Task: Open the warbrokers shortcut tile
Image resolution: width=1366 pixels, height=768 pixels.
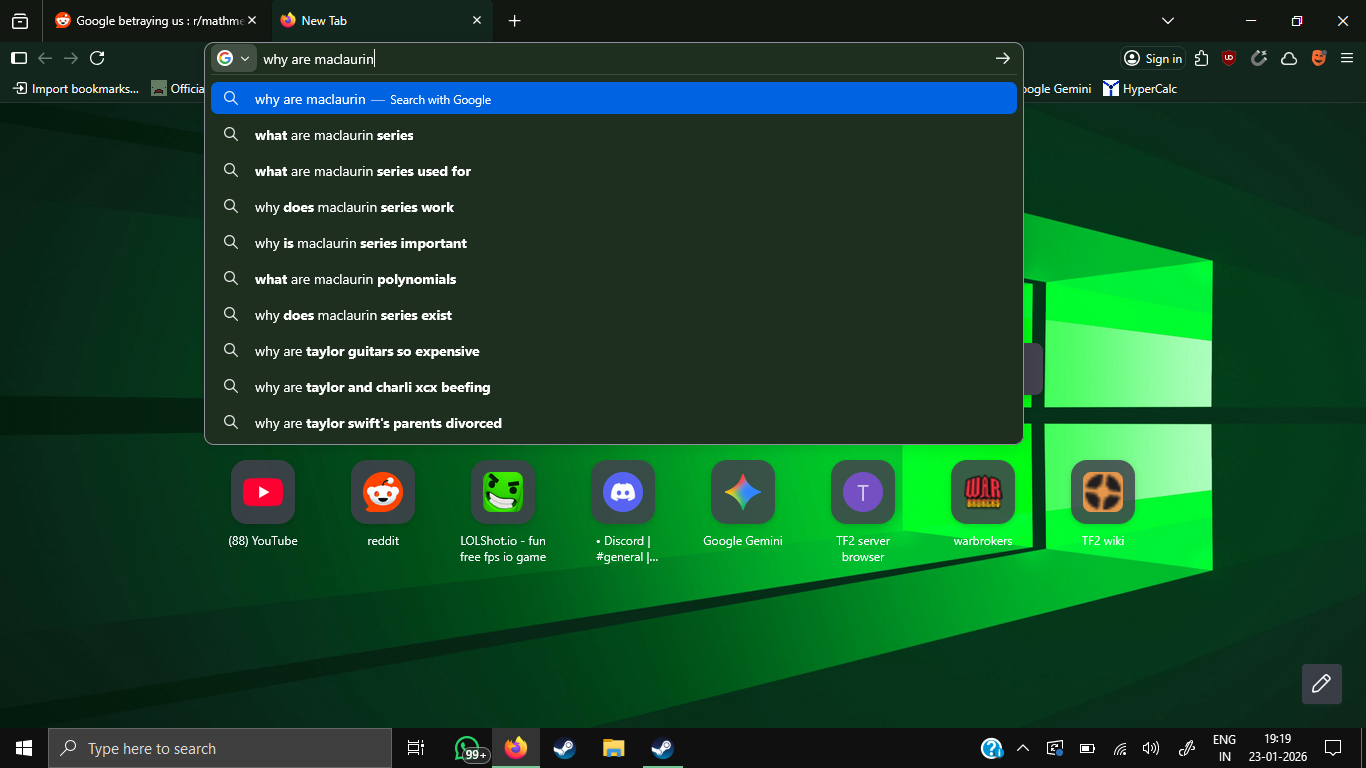Action: coord(983,492)
